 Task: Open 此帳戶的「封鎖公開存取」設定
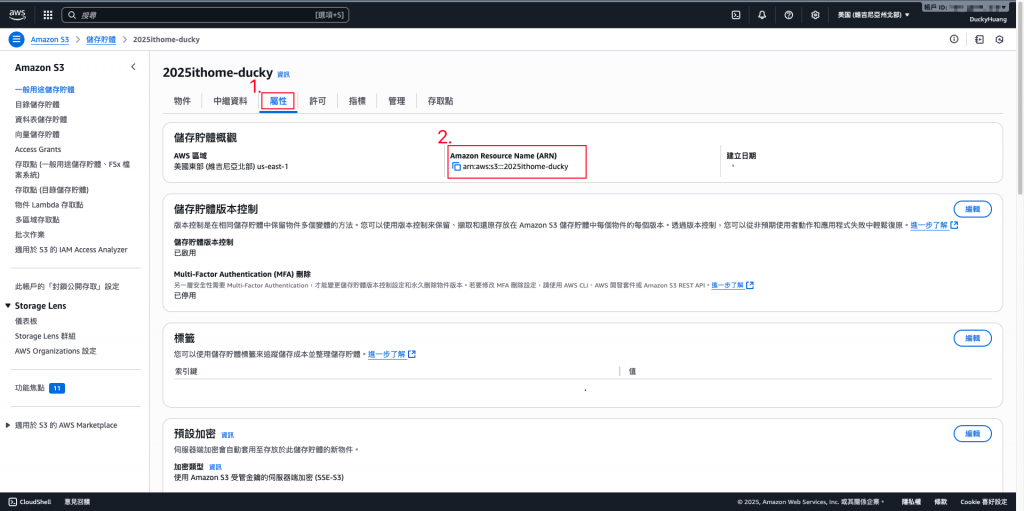tap(67, 286)
